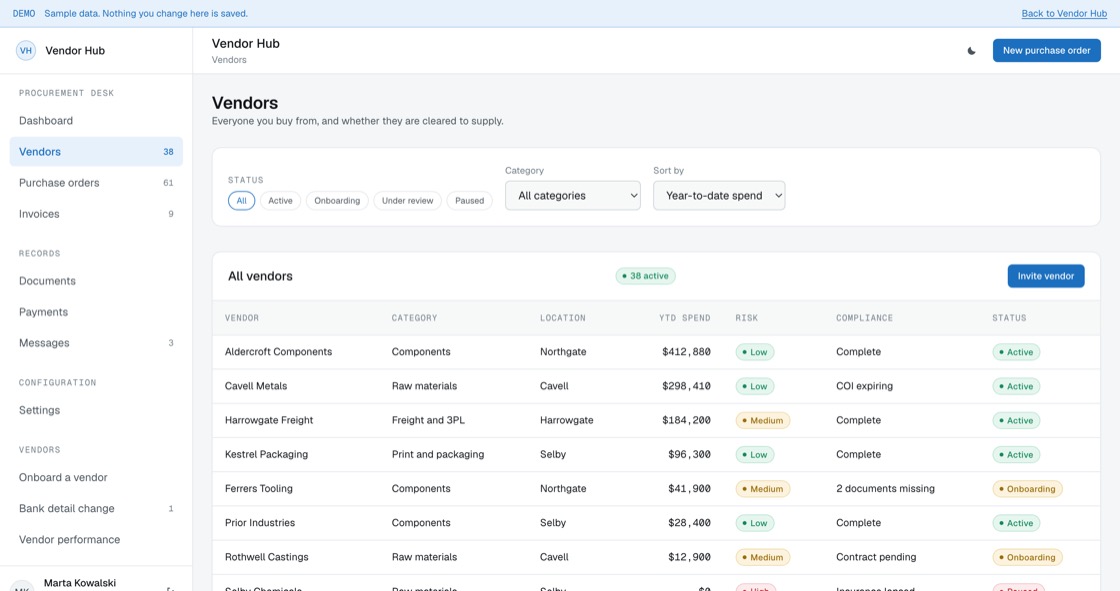This screenshot has height=591, width=1120.
Task: Open Bank detail change
Action: [96, 509]
